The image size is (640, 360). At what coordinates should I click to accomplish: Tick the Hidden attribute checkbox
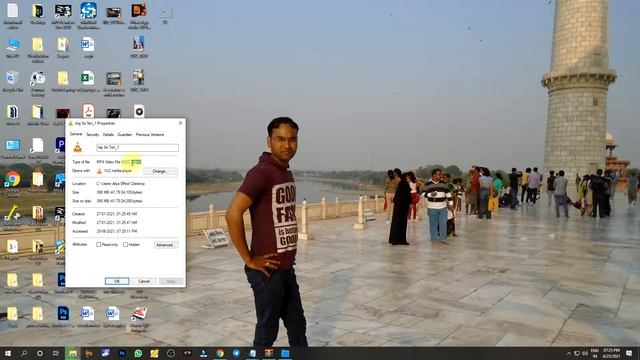click(125, 244)
